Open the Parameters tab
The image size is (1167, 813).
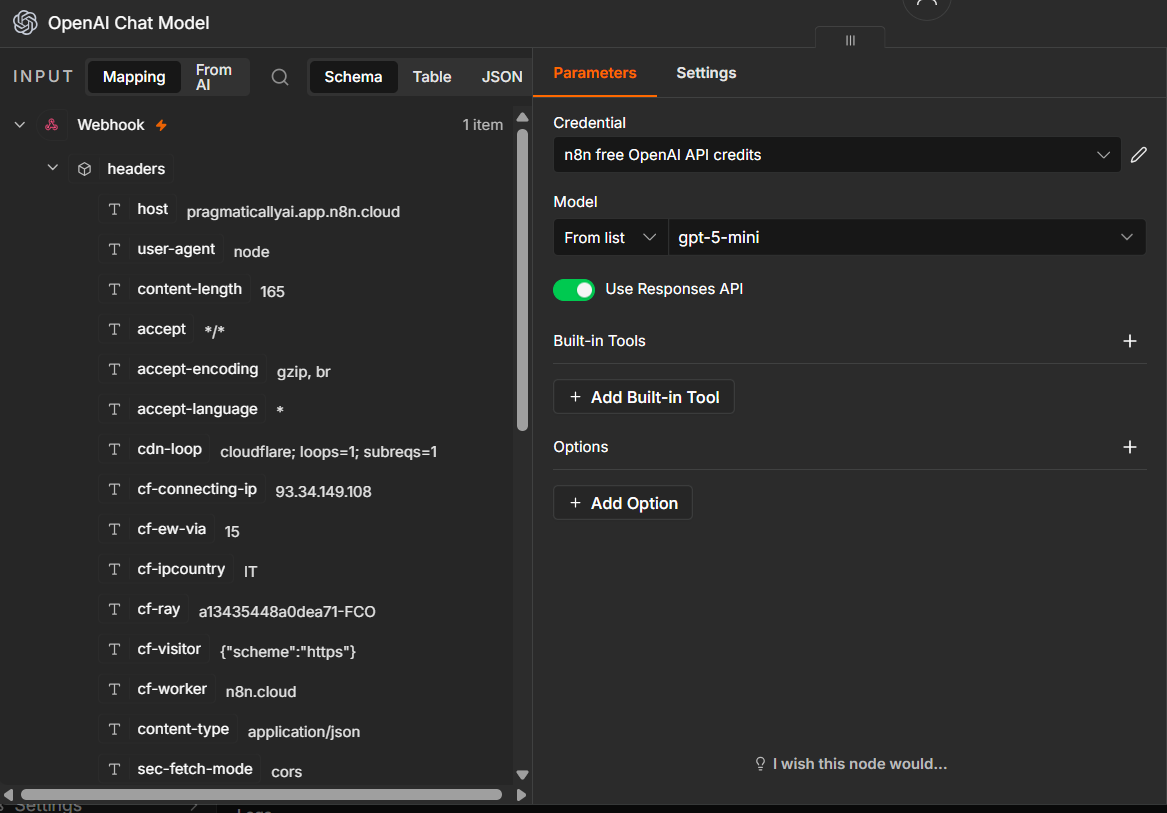(595, 73)
